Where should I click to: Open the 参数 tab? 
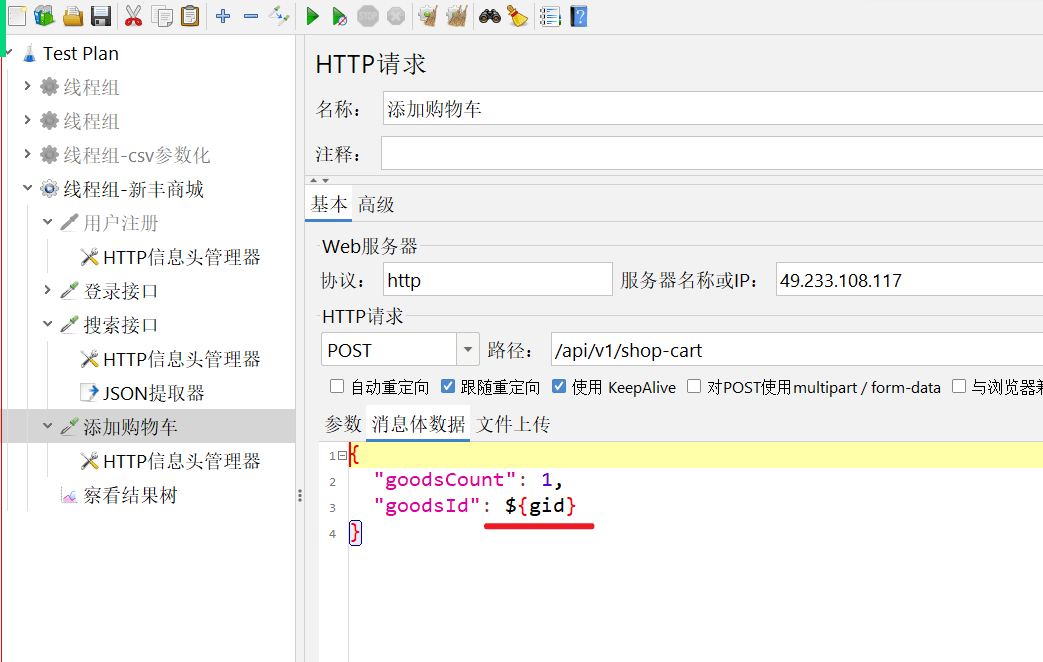tap(343, 424)
